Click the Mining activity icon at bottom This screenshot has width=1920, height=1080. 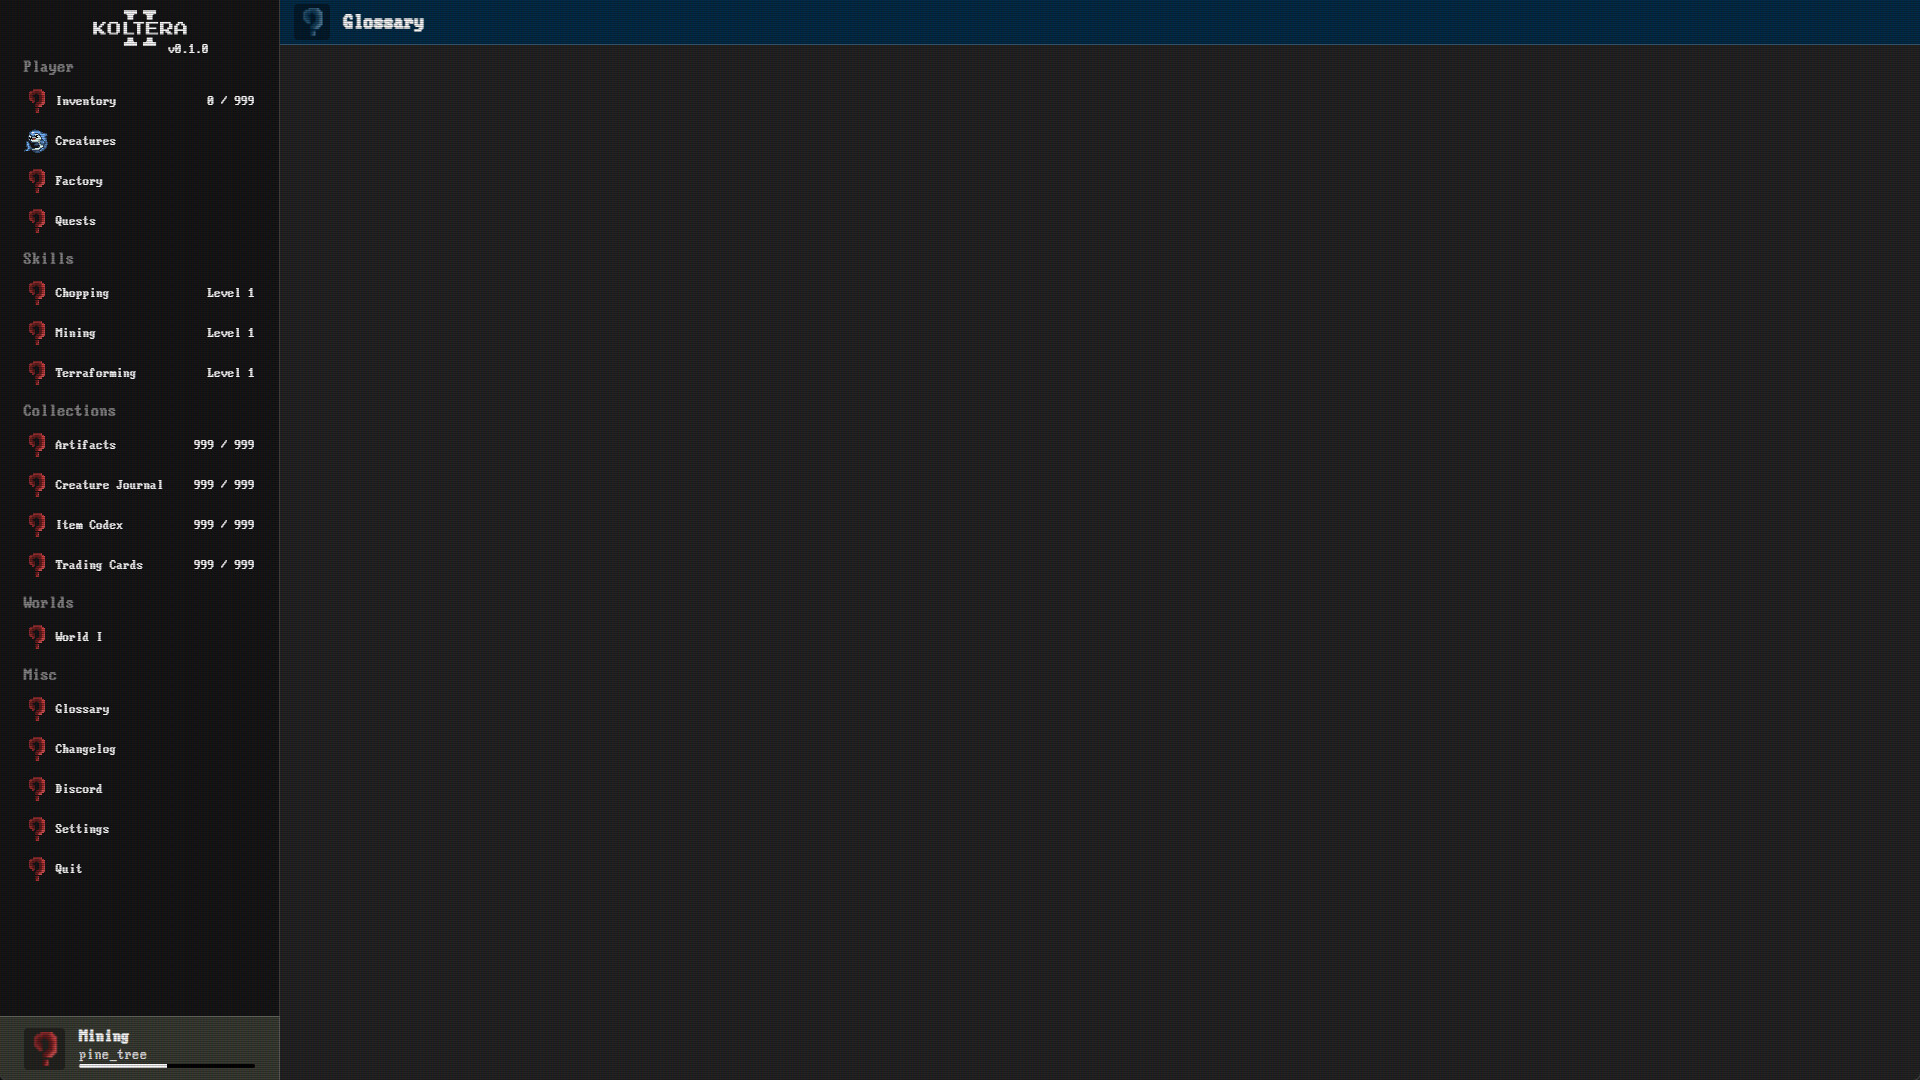coord(45,1048)
